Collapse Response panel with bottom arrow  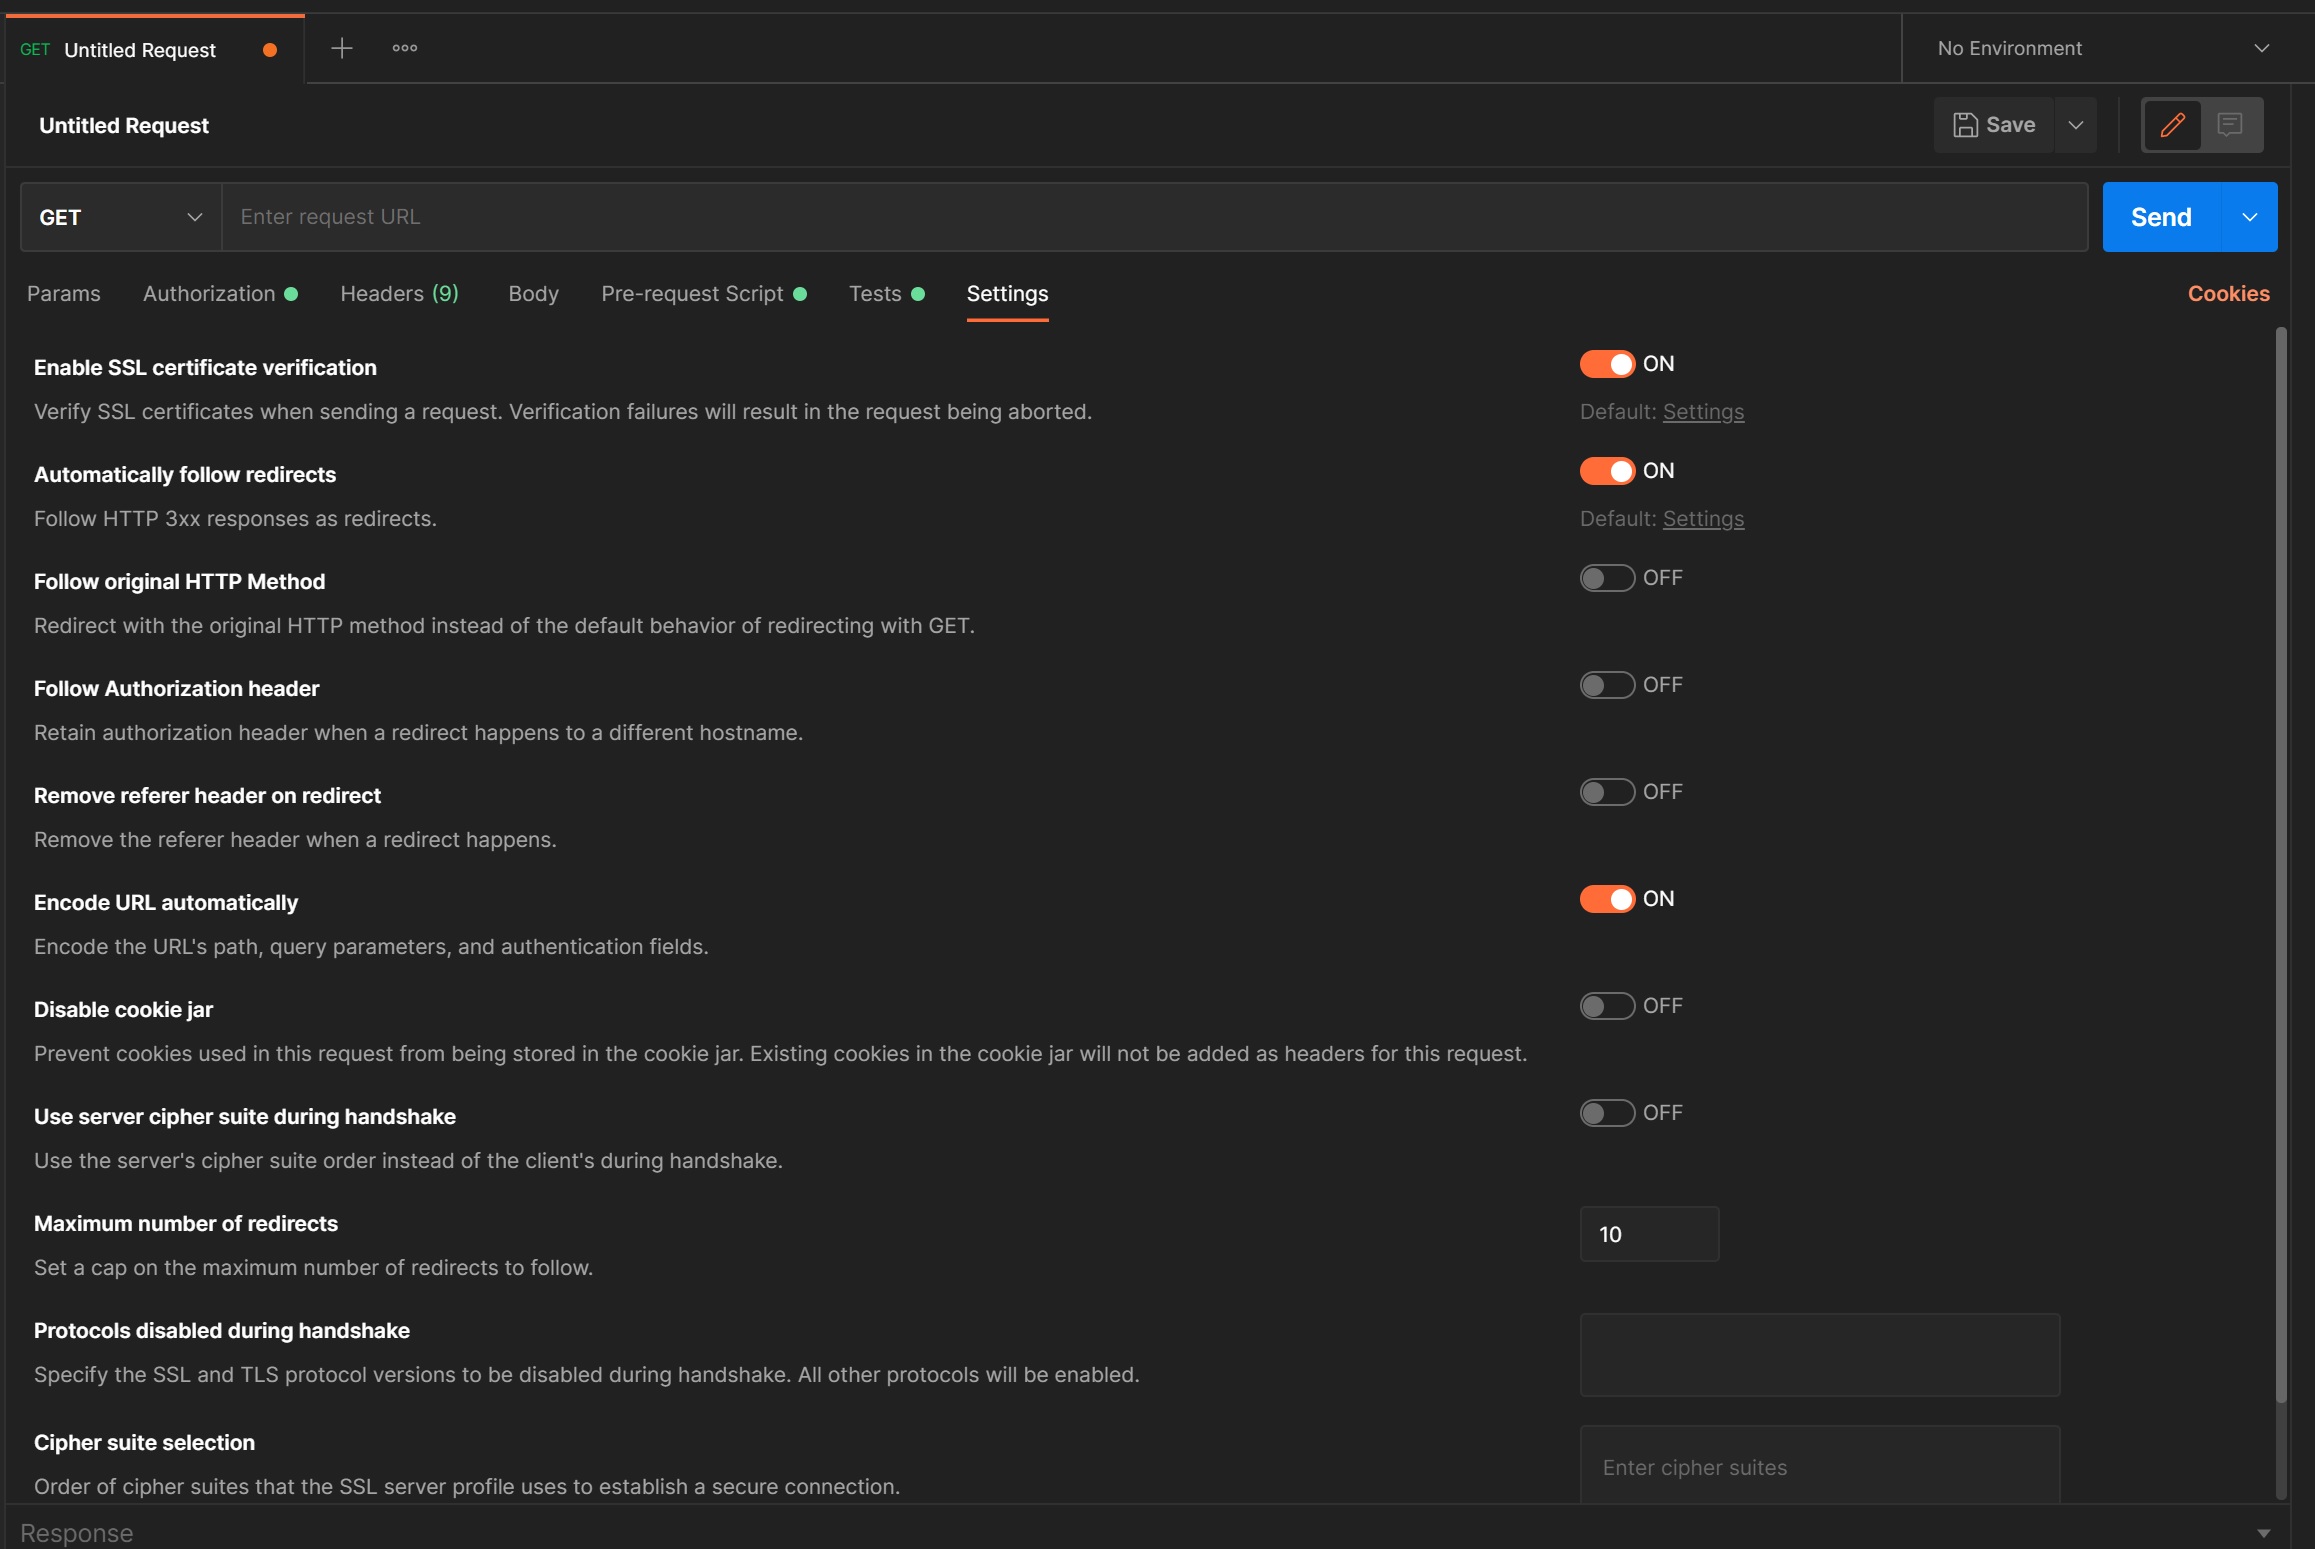pos(2263,1533)
